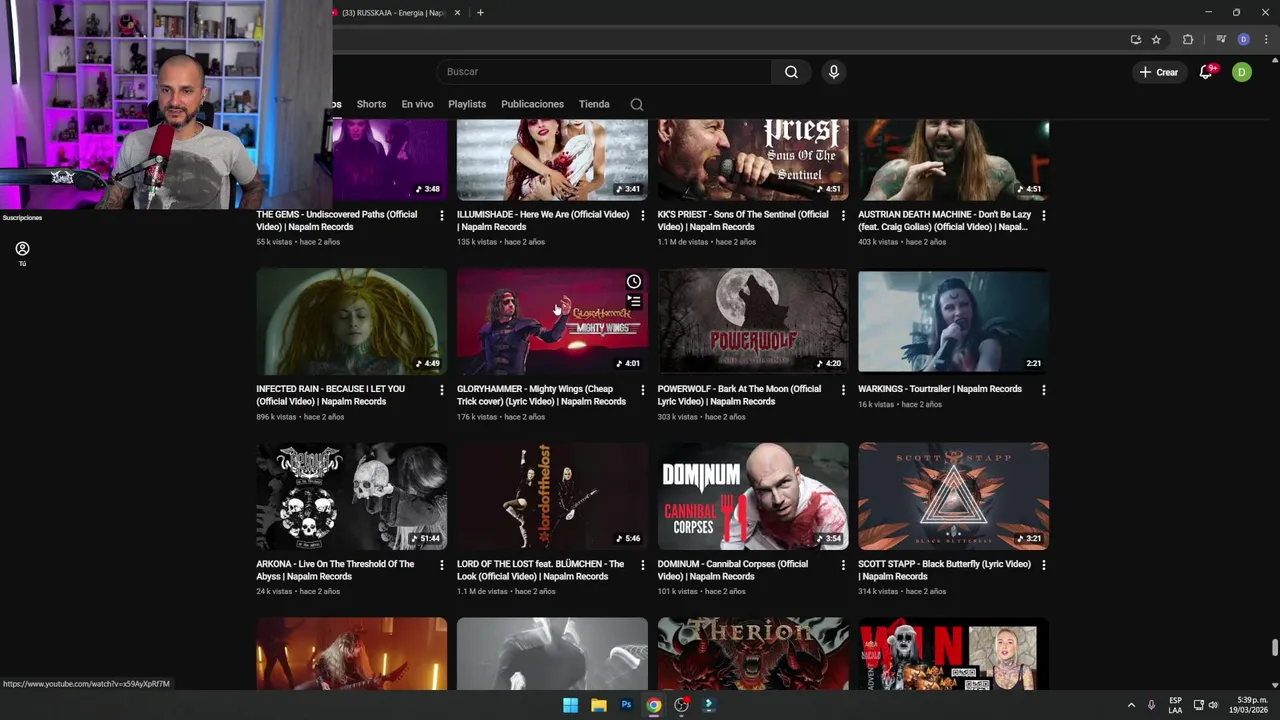Open ARKONA live video thumbnail
This screenshot has width=1280, height=720.
351,496
